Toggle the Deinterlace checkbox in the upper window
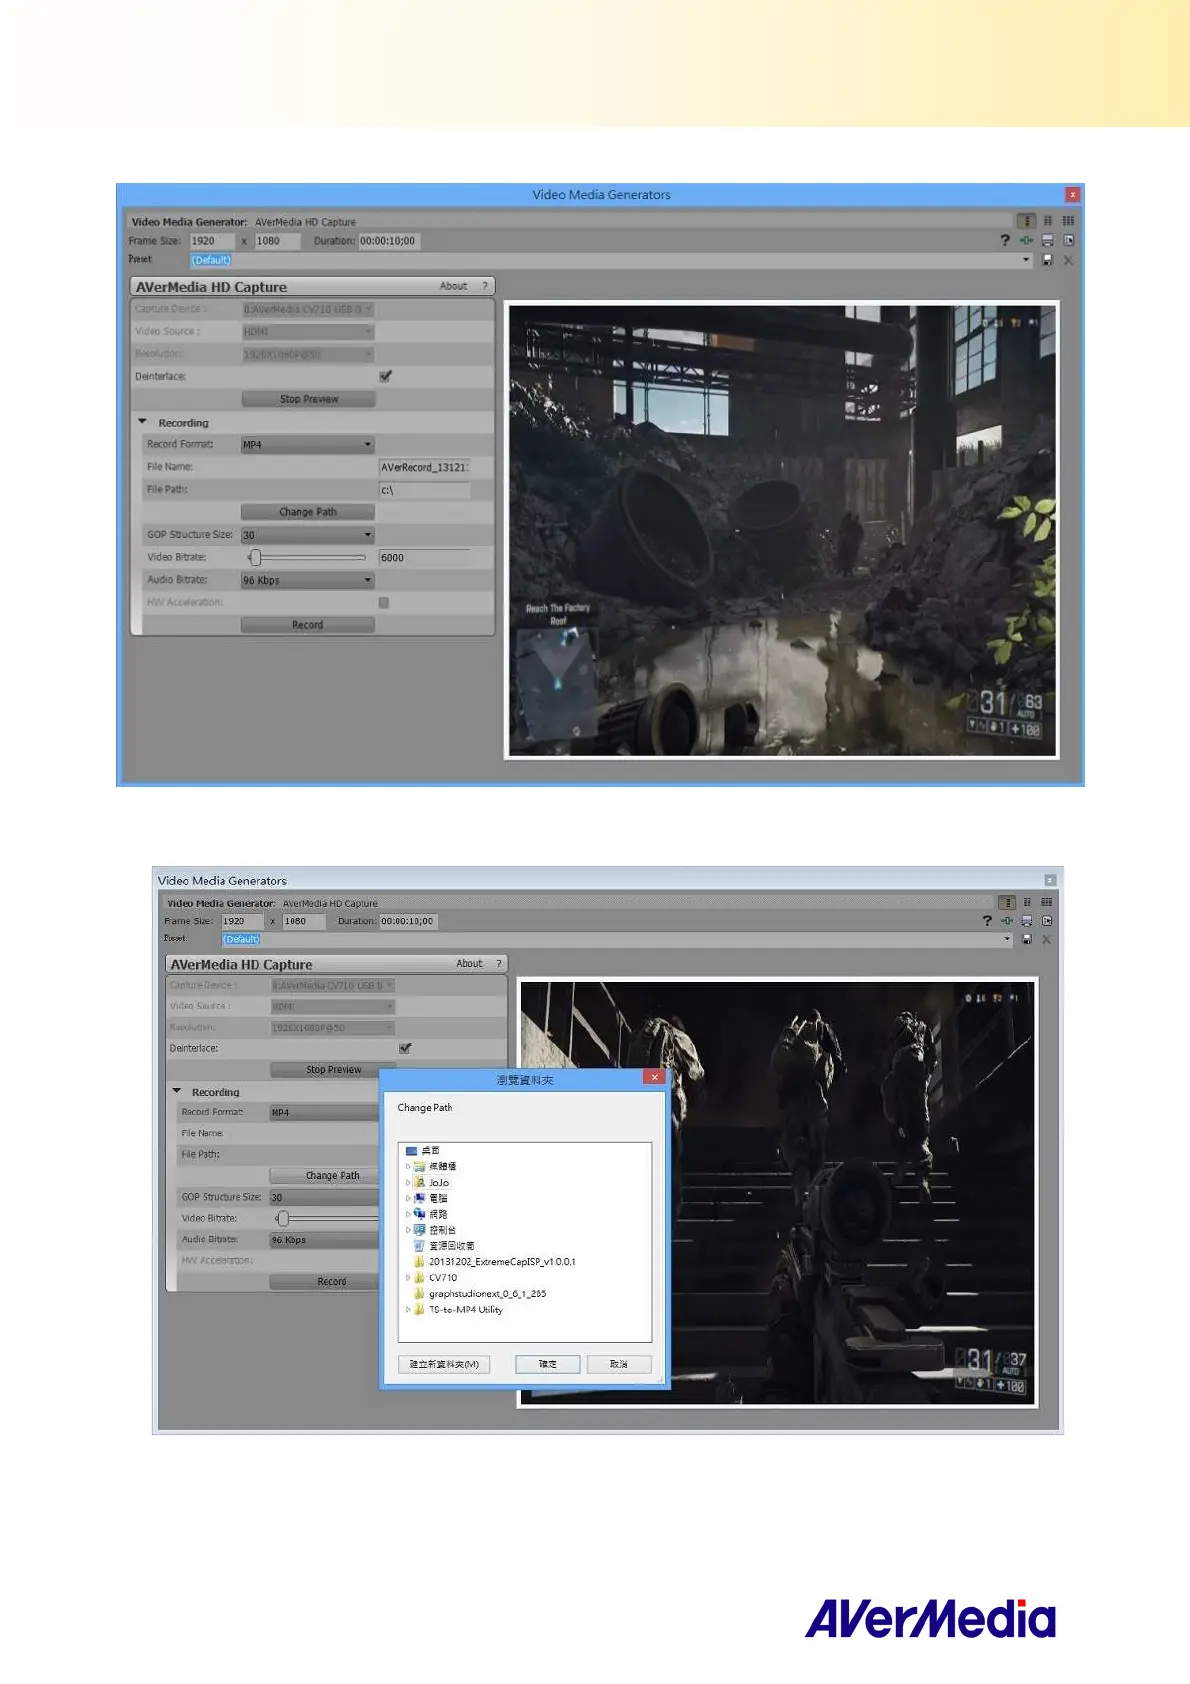Image resolution: width=1190 pixels, height=1684 pixels. 385,377
